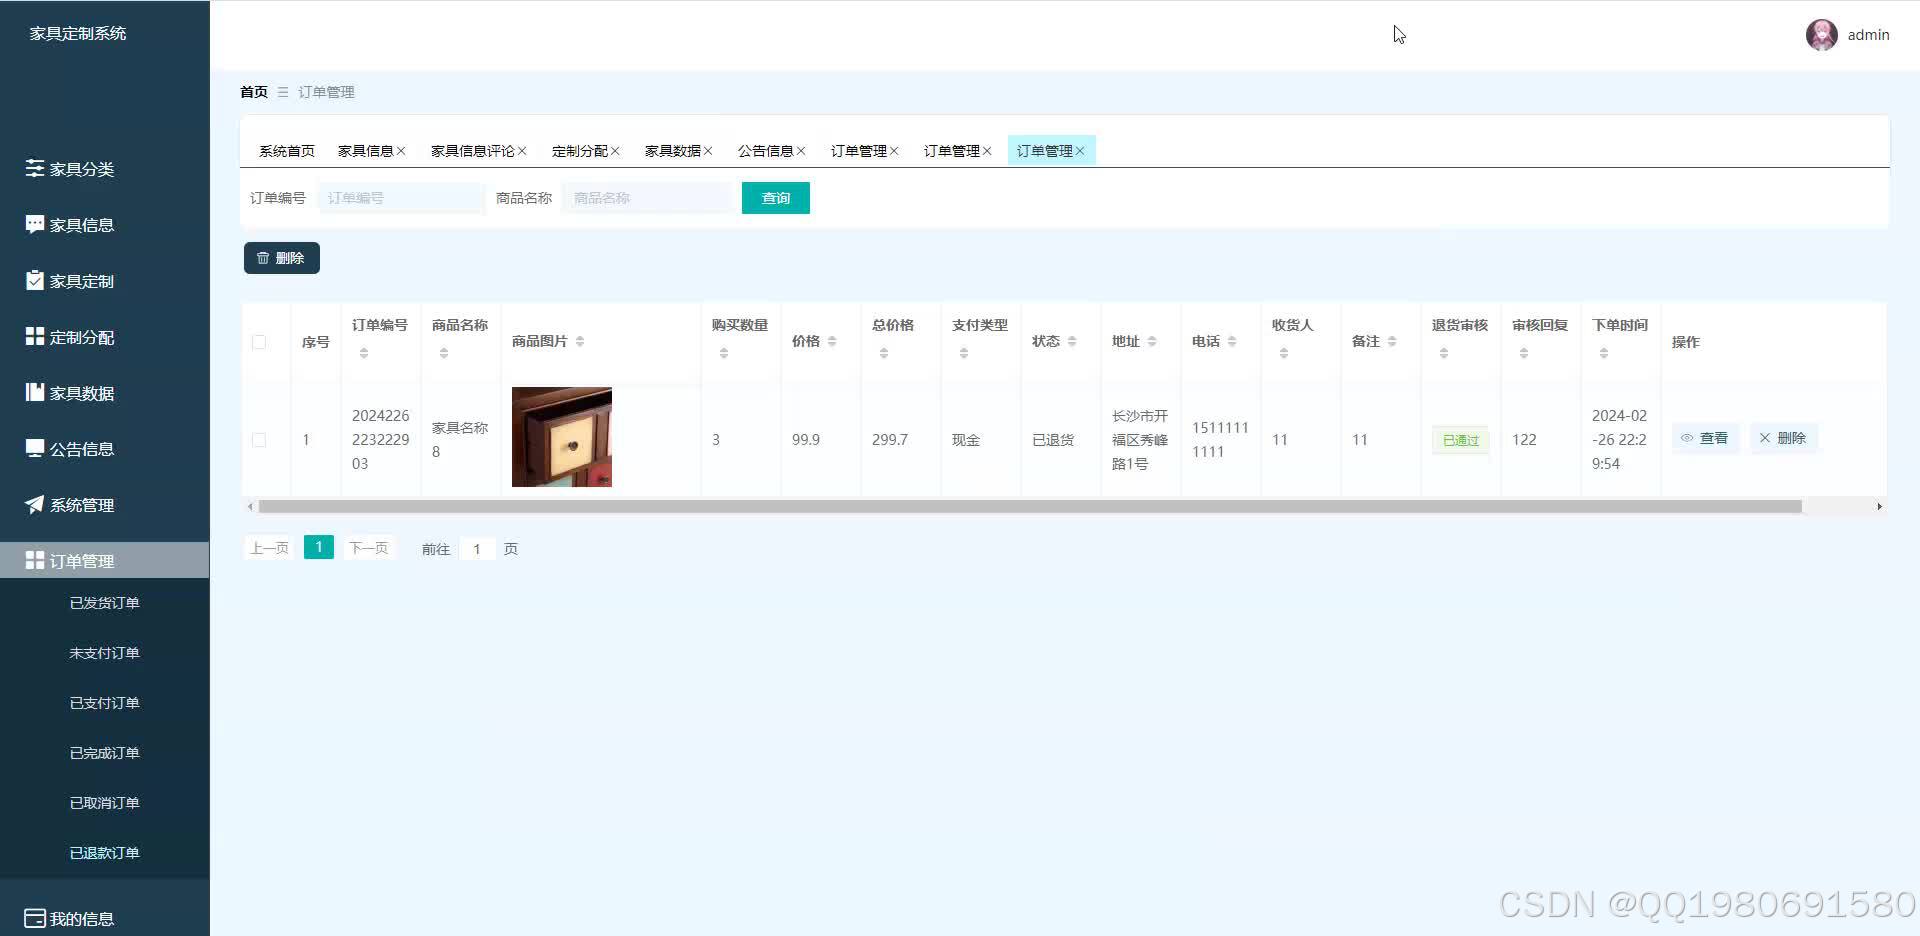The height and width of the screenshot is (936, 1920).
Task: Toggle the select-all checkbox in table header
Action: pos(259,341)
